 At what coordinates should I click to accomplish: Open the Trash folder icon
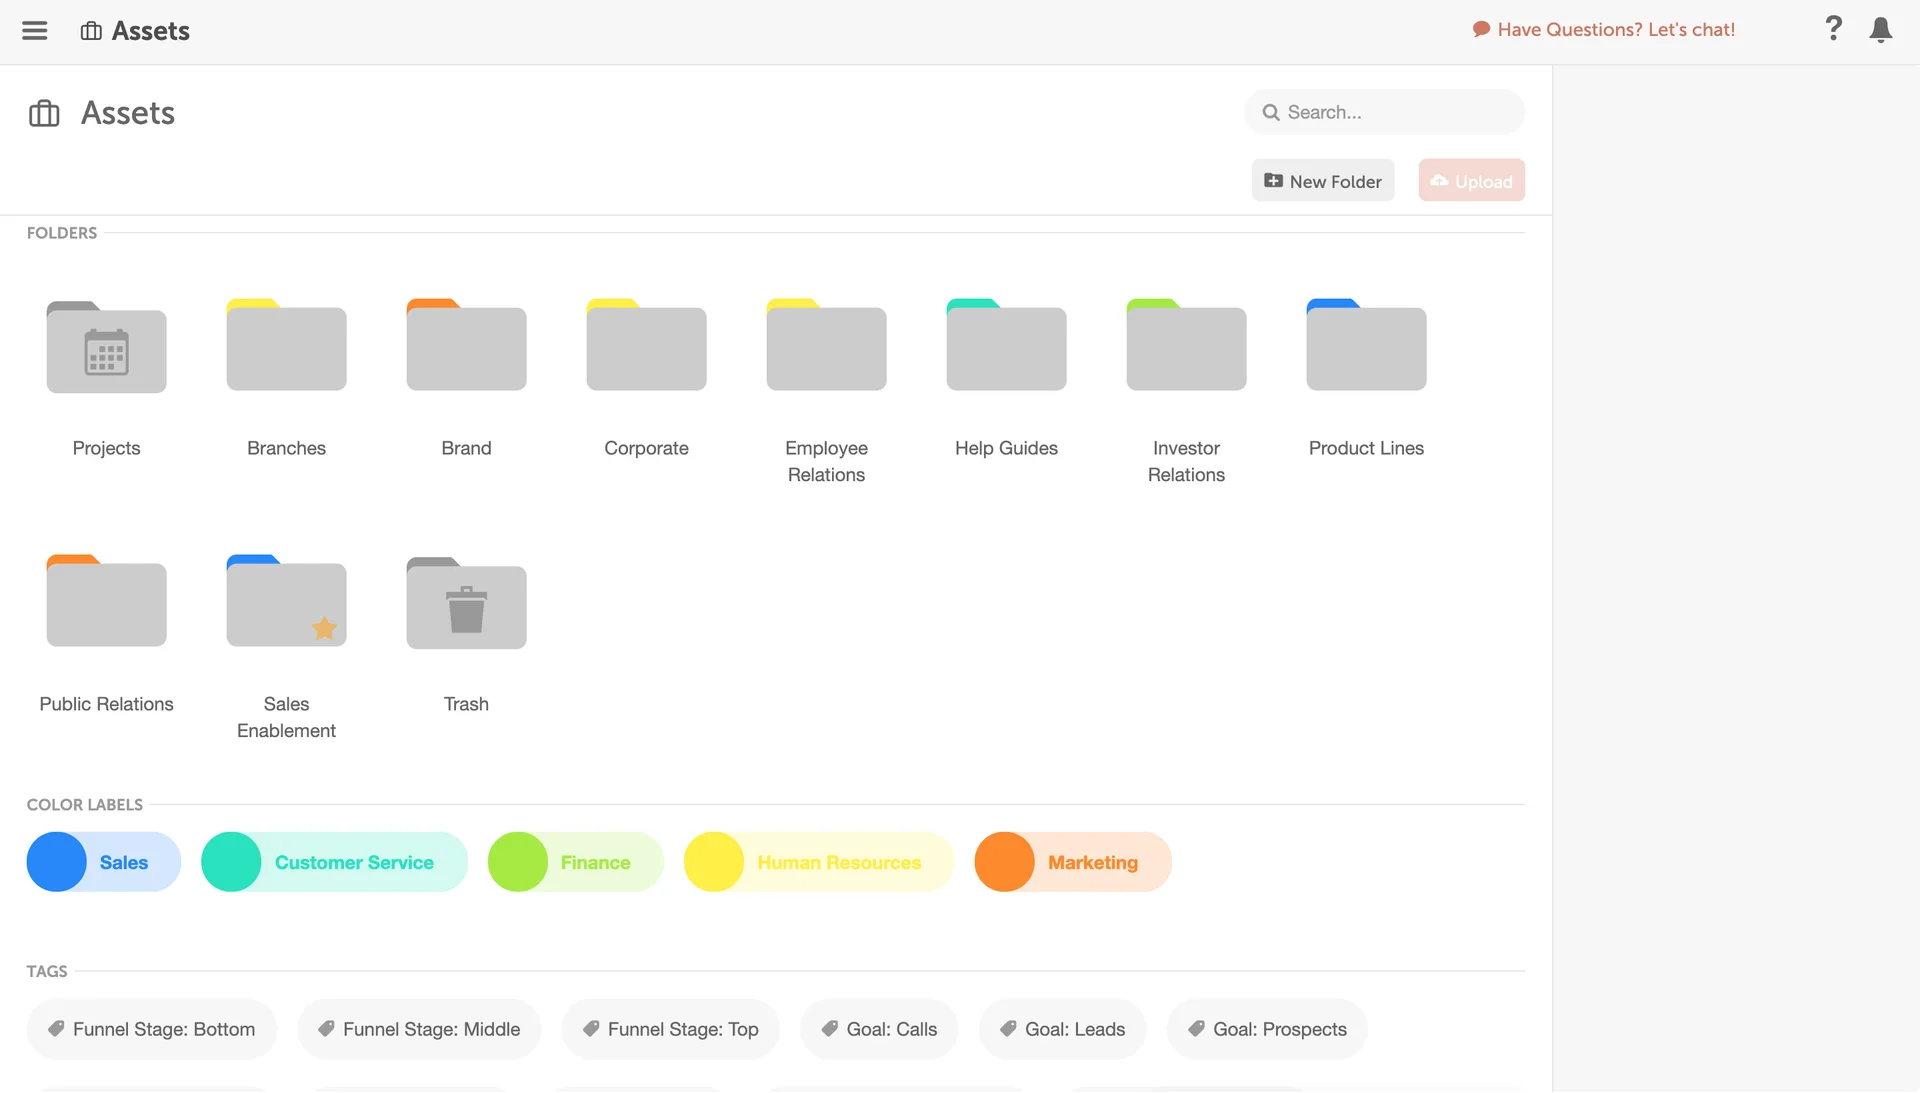pos(466,602)
